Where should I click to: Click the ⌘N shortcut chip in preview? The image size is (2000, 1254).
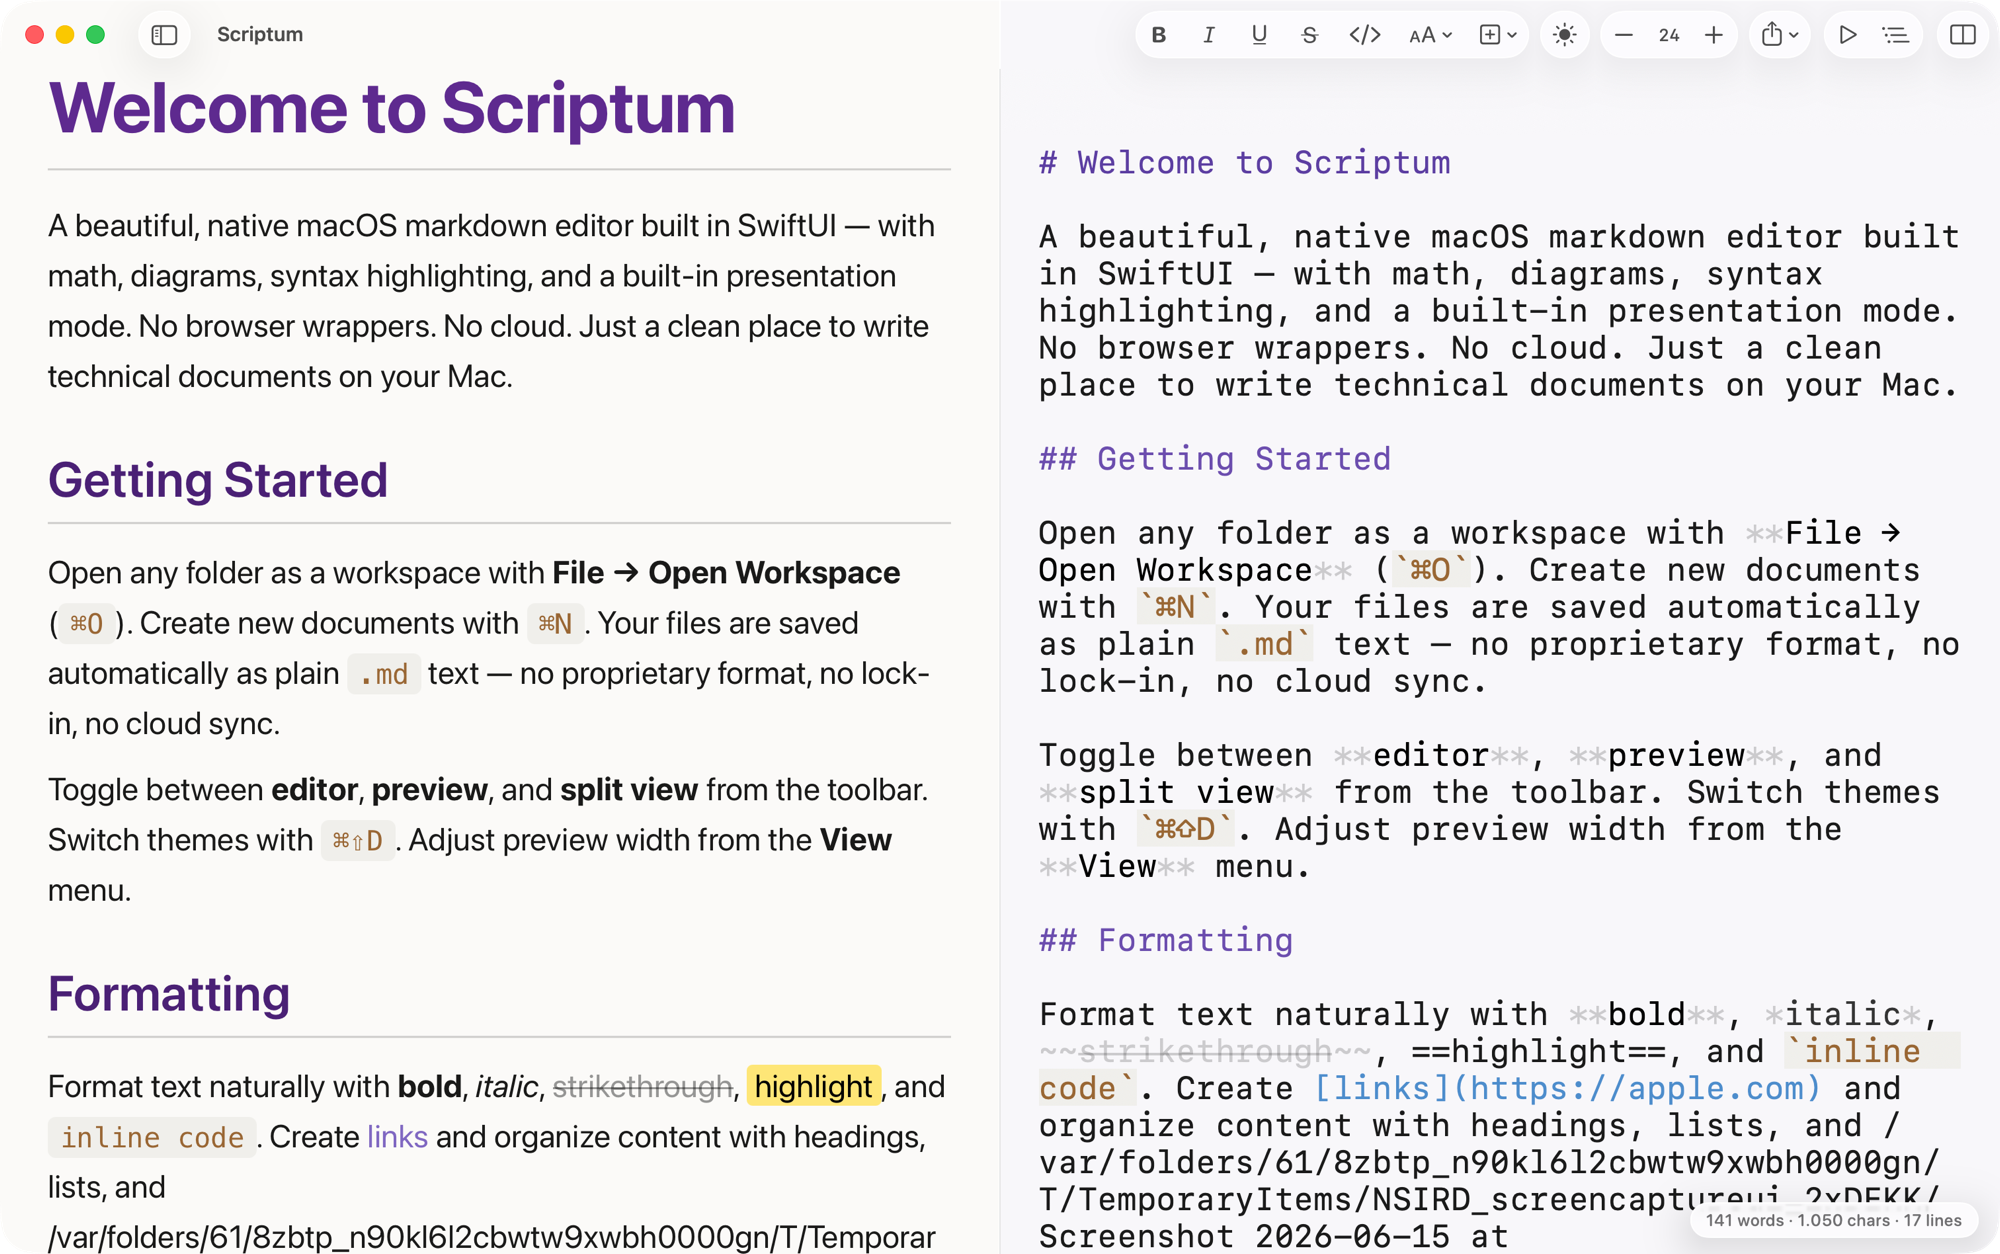click(555, 624)
